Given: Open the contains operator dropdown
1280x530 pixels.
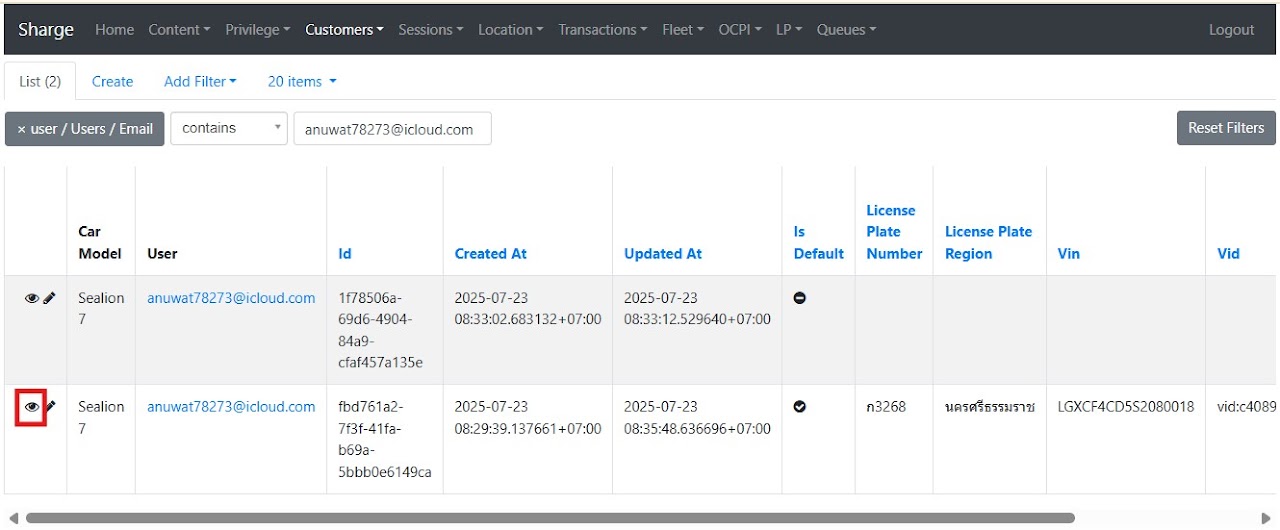Looking at the screenshot, I should coord(228,128).
